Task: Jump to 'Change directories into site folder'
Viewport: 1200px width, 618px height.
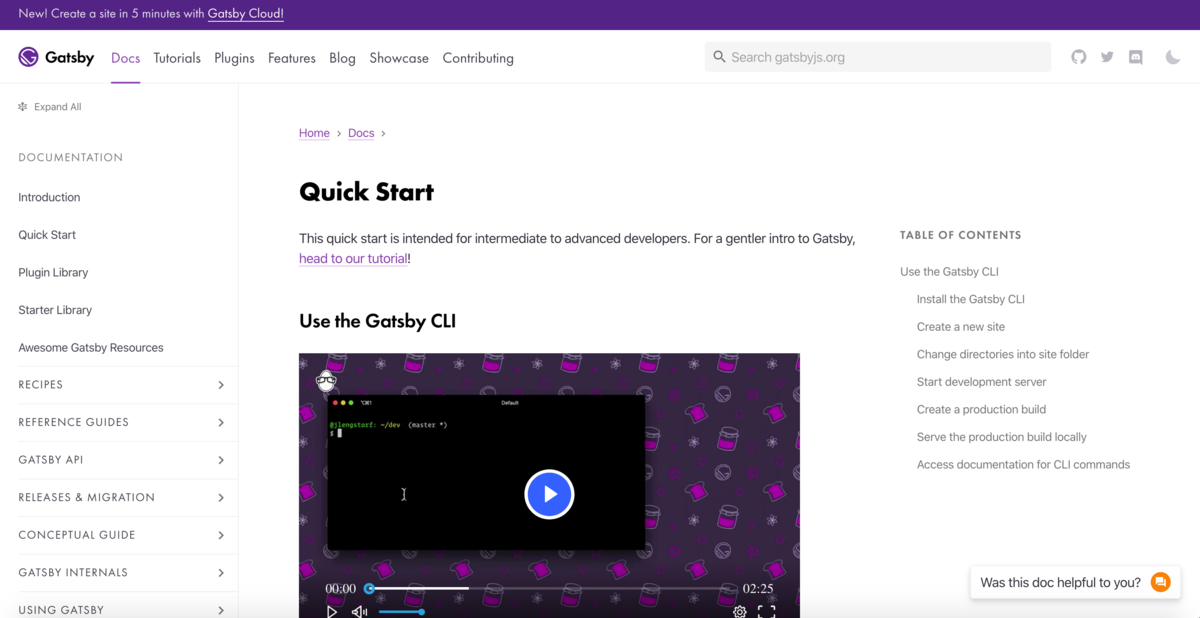Action: 1003,354
